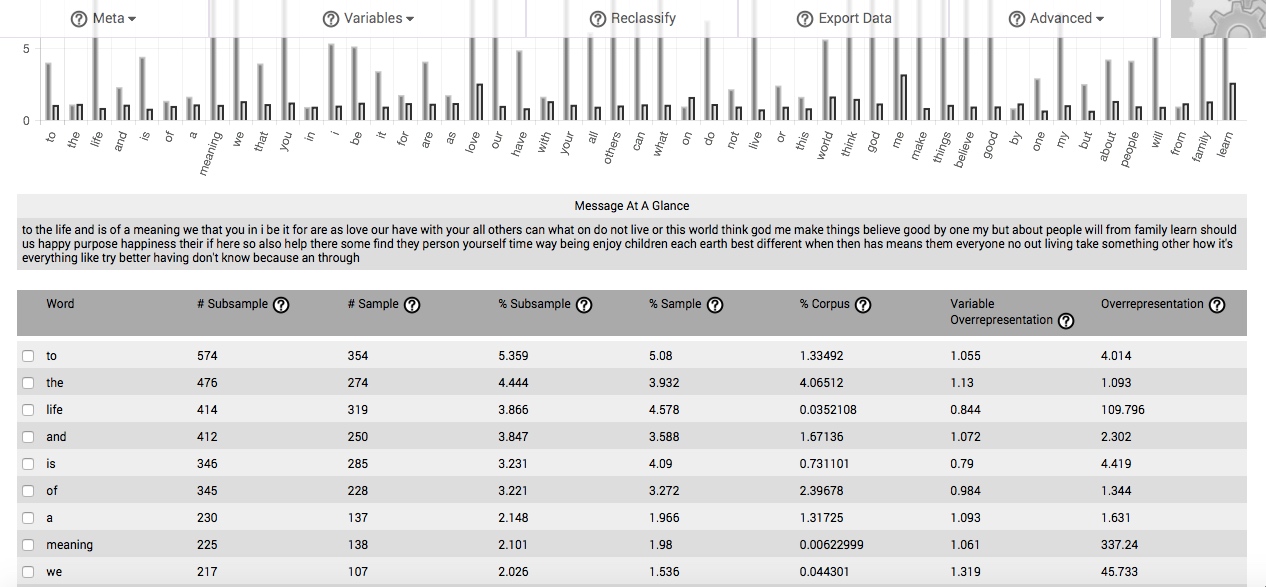This screenshot has width=1266, height=587.
Task: Tick the checkbox for word 'meaning'
Action: pos(28,545)
